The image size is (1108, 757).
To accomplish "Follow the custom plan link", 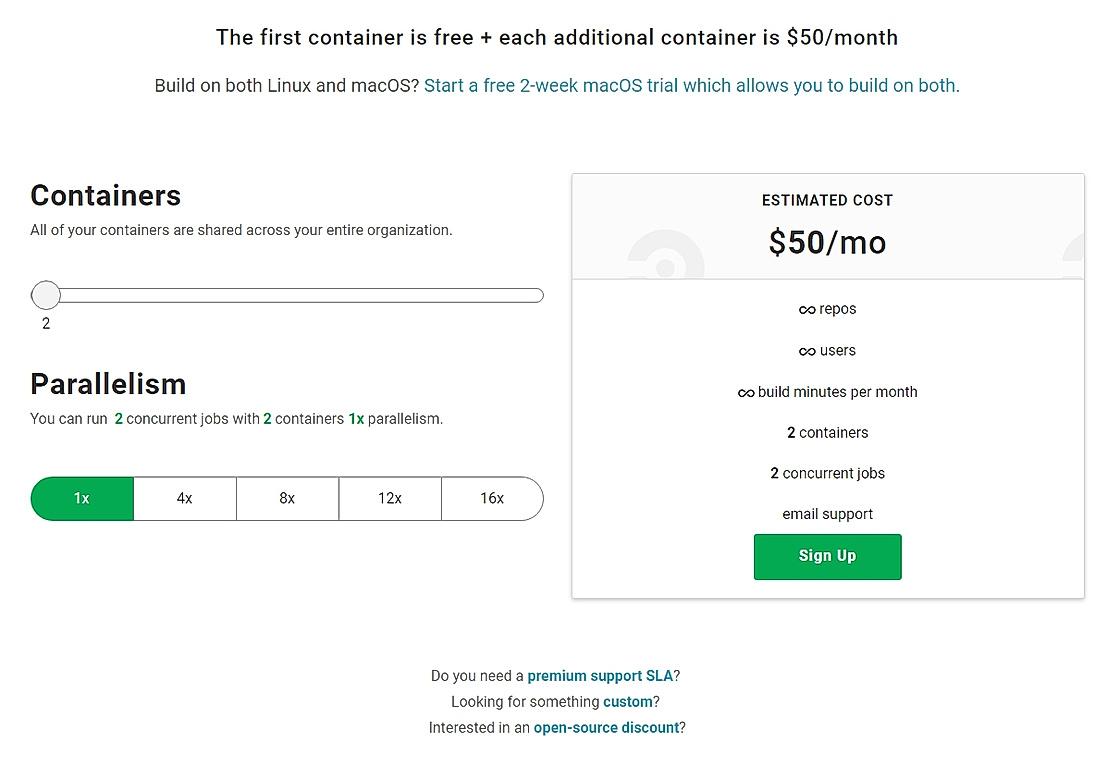I will [x=627, y=702].
